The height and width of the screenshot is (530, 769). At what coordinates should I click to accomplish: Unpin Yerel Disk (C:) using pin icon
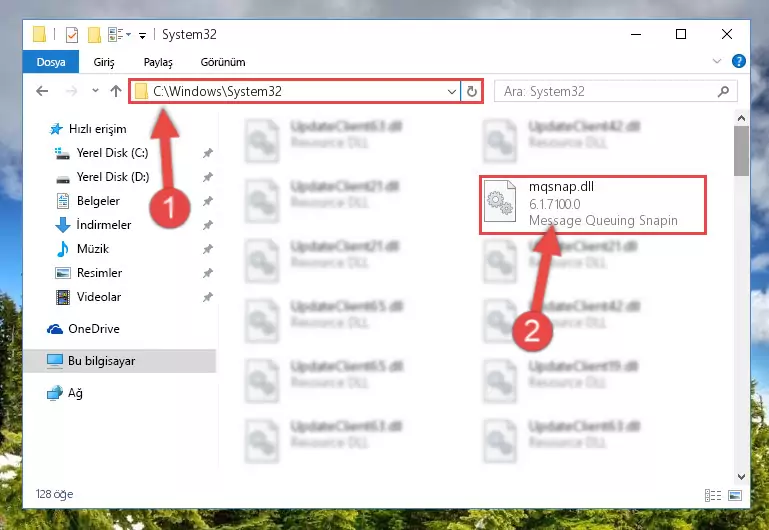point(208,153)
